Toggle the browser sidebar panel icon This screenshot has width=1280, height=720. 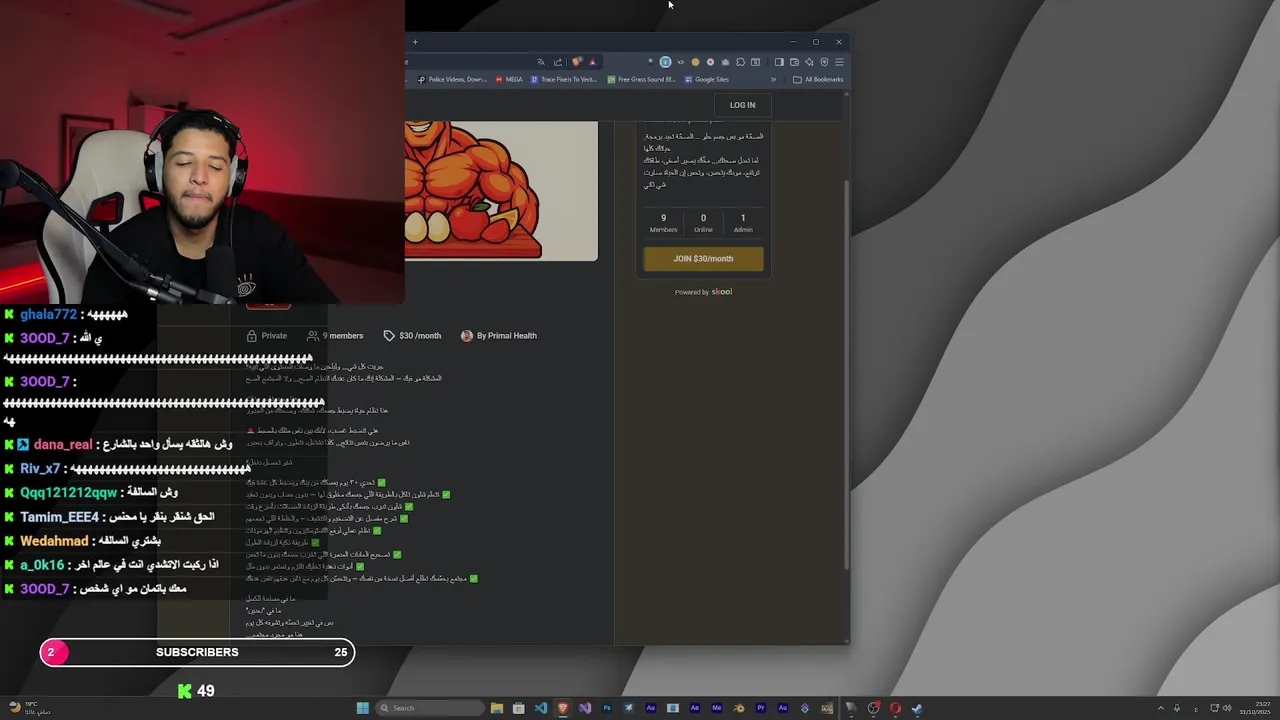pyautogui.click(x=779, y=62)
